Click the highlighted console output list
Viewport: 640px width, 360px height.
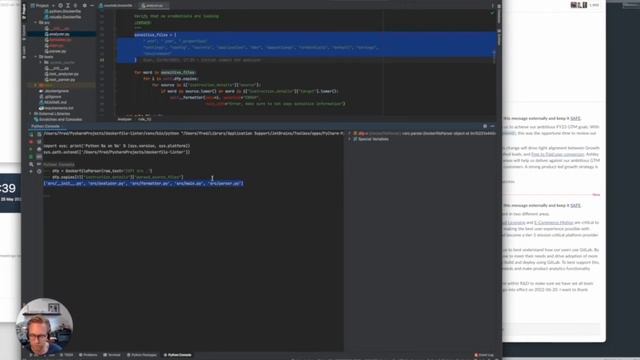143,184
